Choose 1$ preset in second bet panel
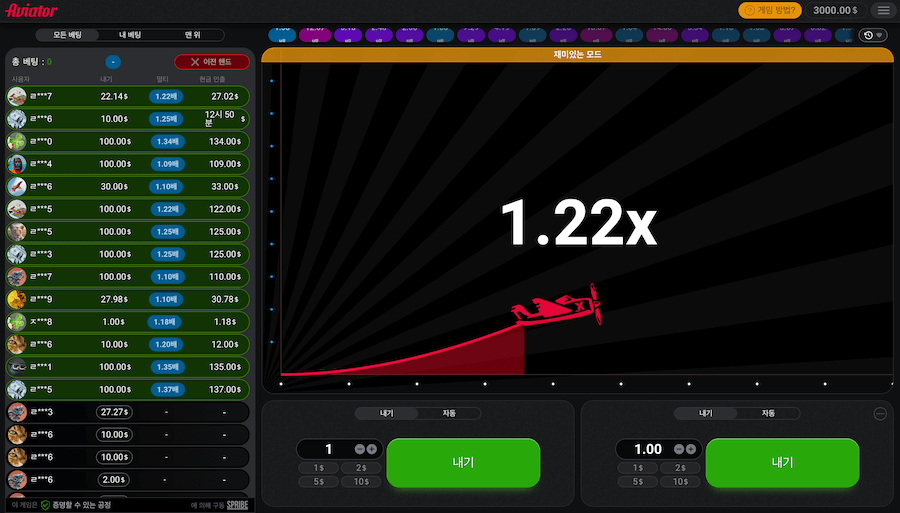 click(x=638, y=468)
